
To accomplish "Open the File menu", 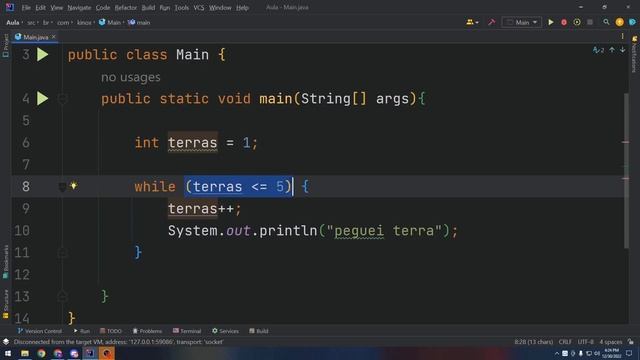I will click(26, 7).
